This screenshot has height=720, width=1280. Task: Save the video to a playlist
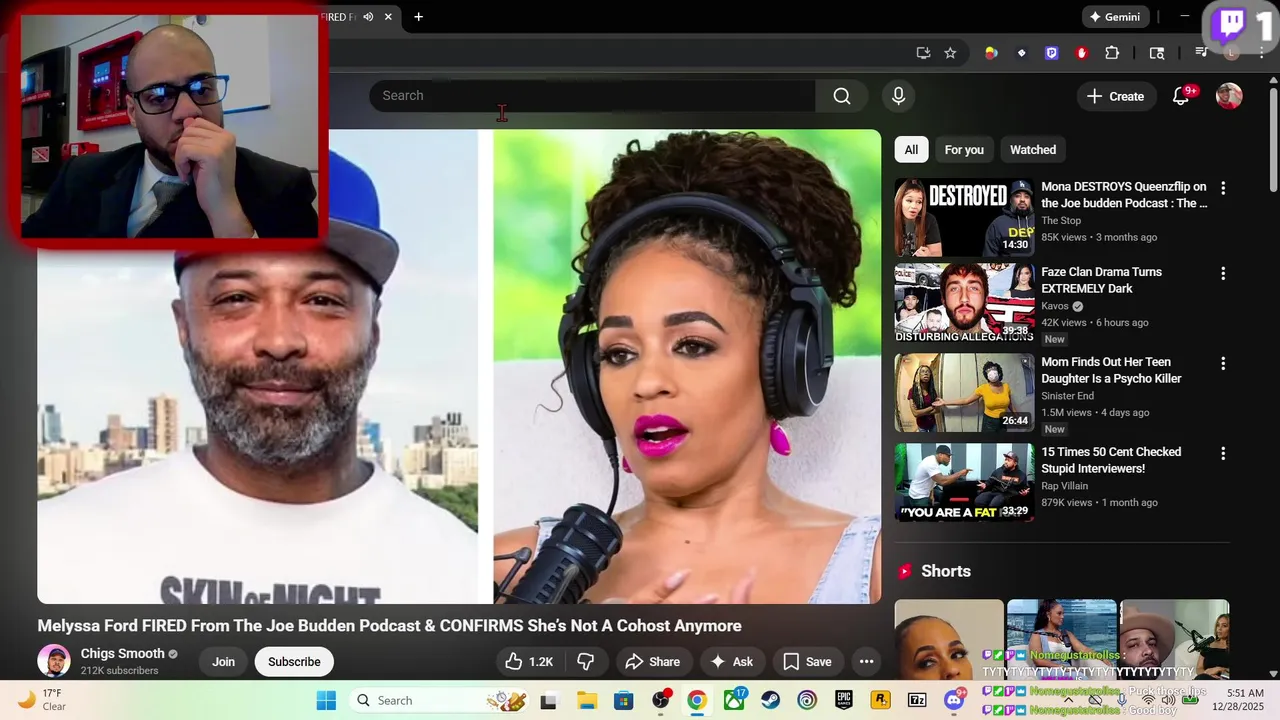807,662
